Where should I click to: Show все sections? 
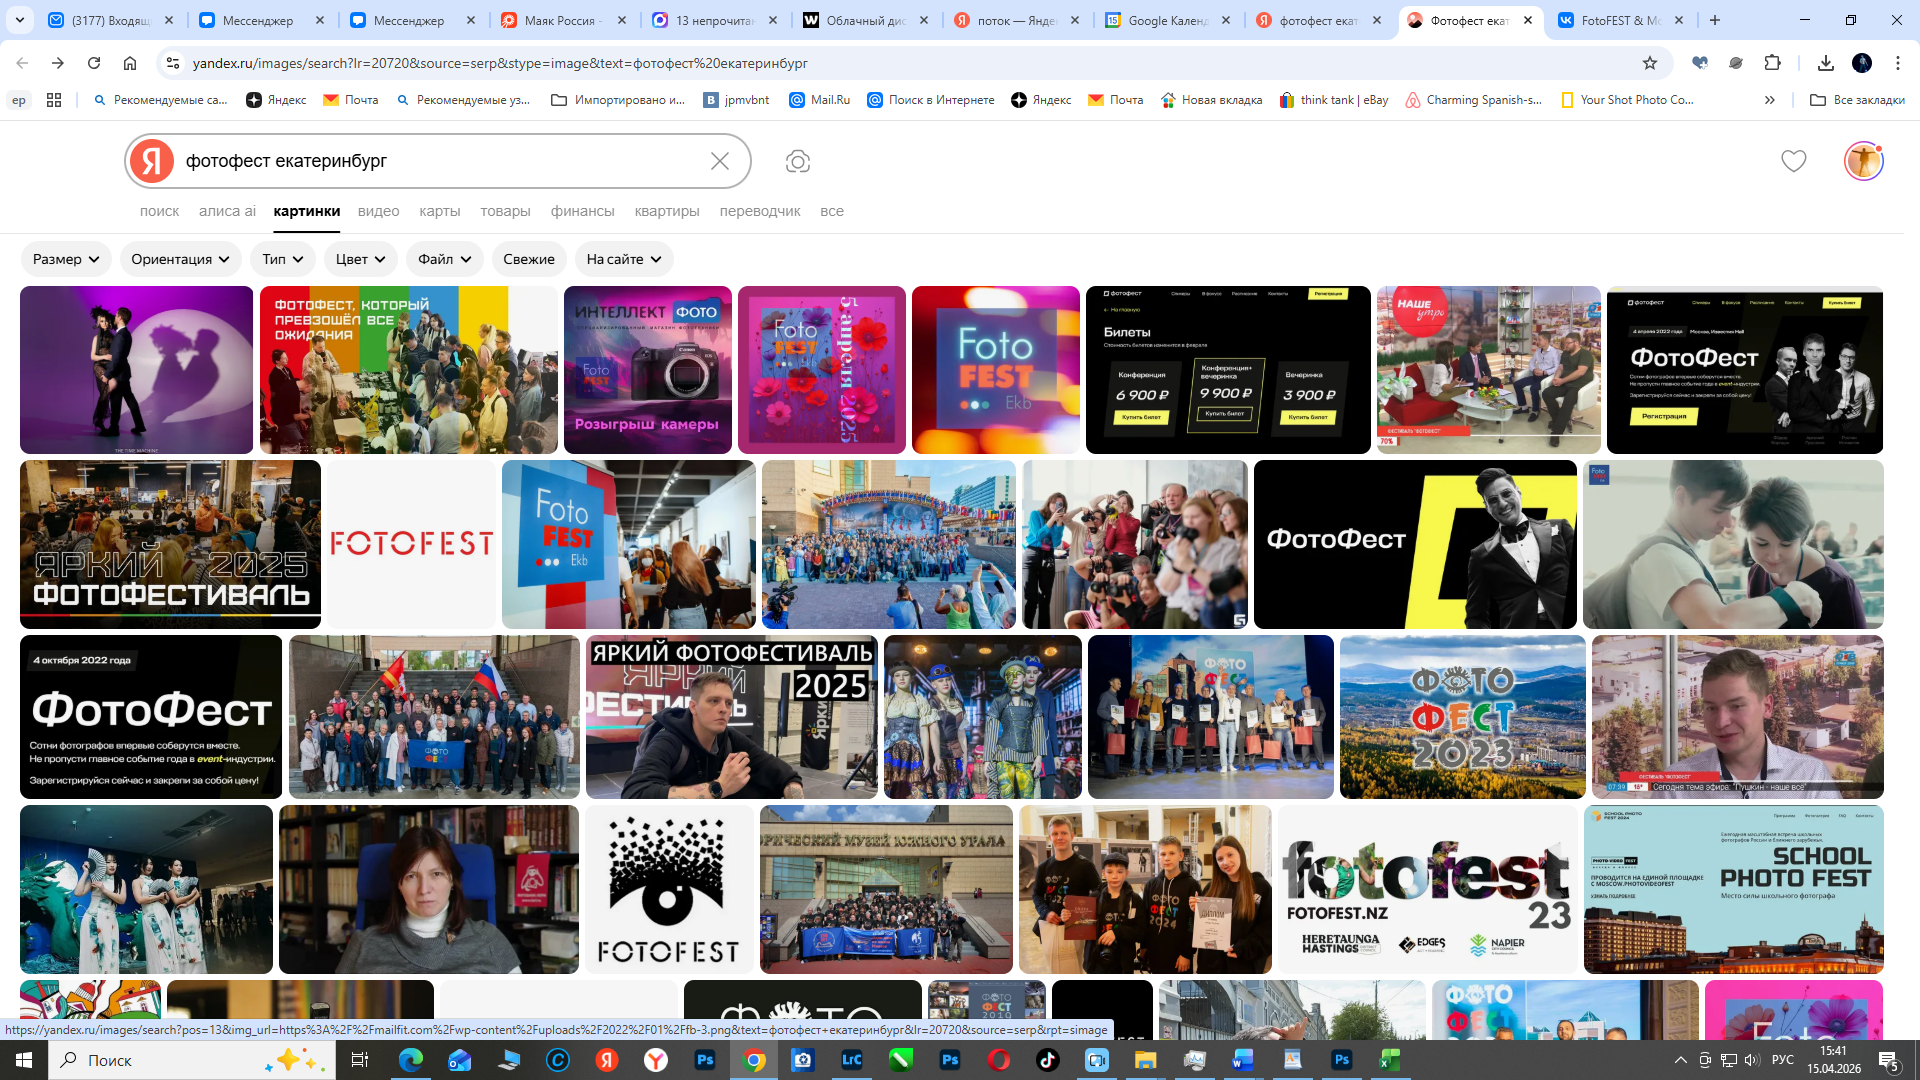(x=832, y=211)
